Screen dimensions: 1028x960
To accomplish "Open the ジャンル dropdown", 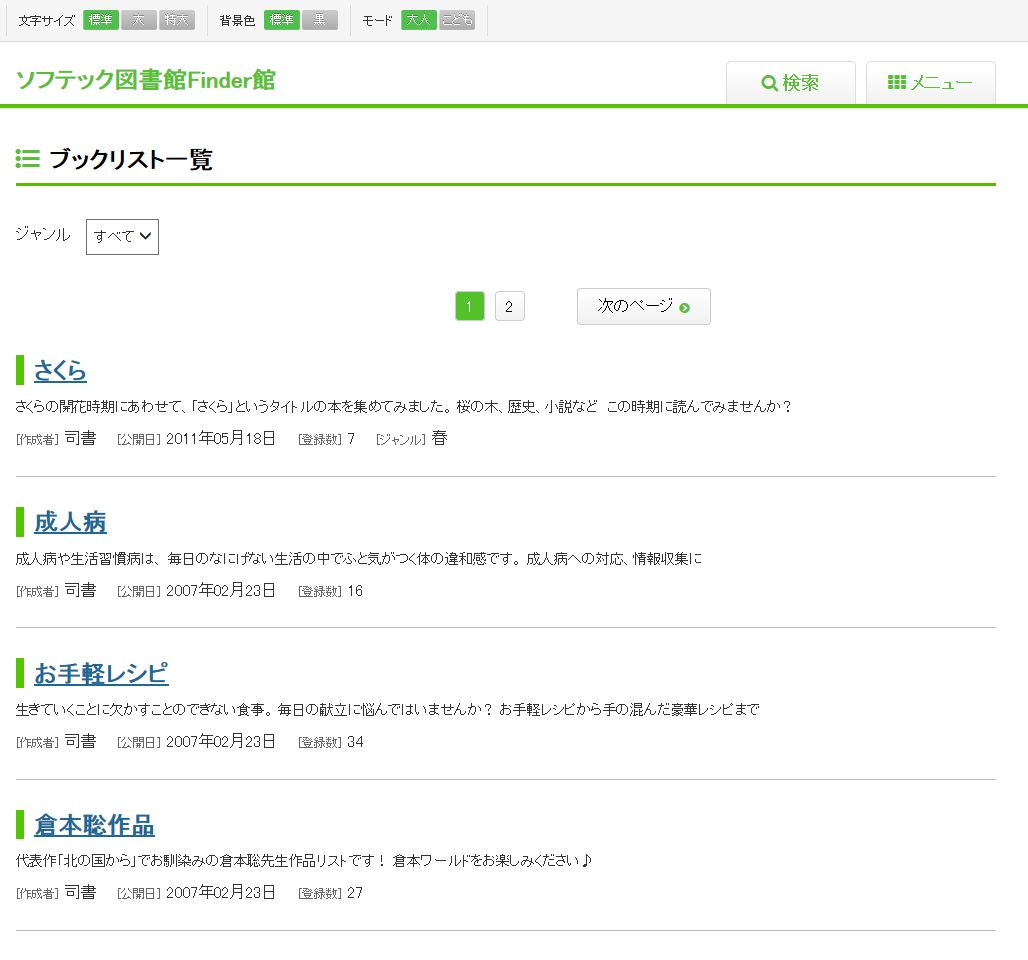I will click(122, 237).
